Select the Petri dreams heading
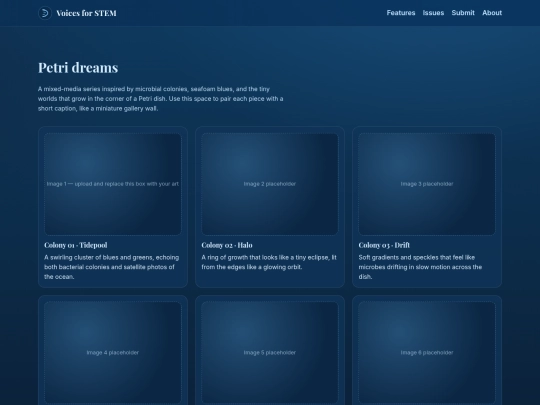 coord(78,68)
